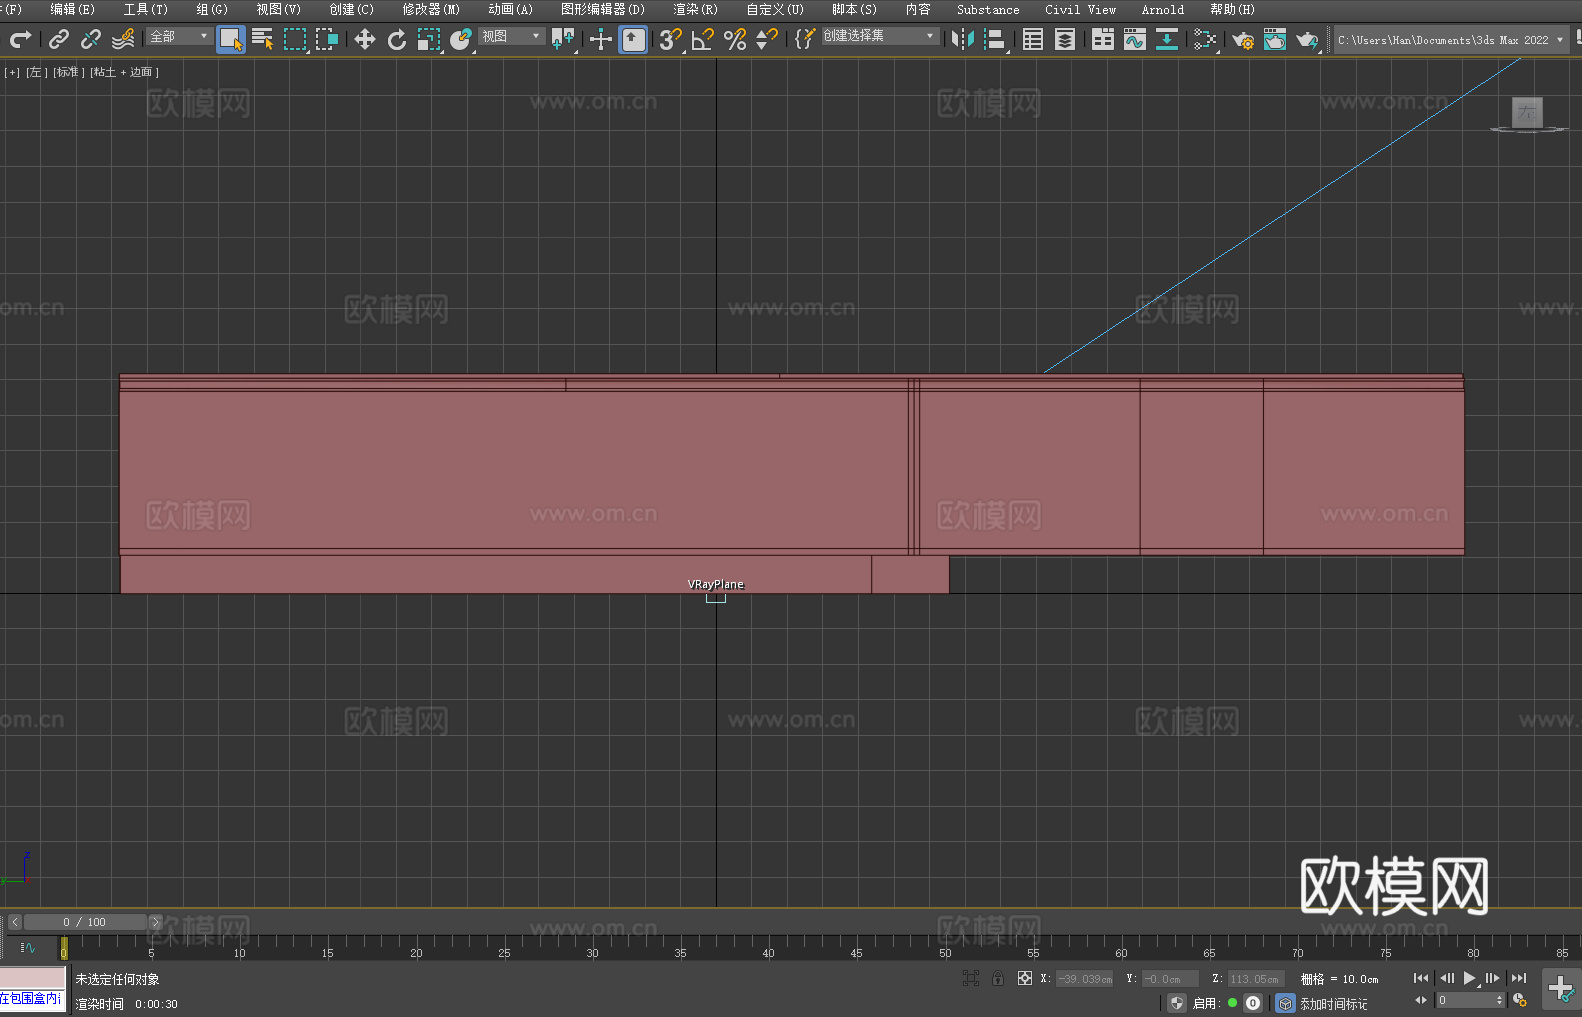This screenshot has height=1017, width=1582.
Task: Step to the previous frame
Action: 1446,978
